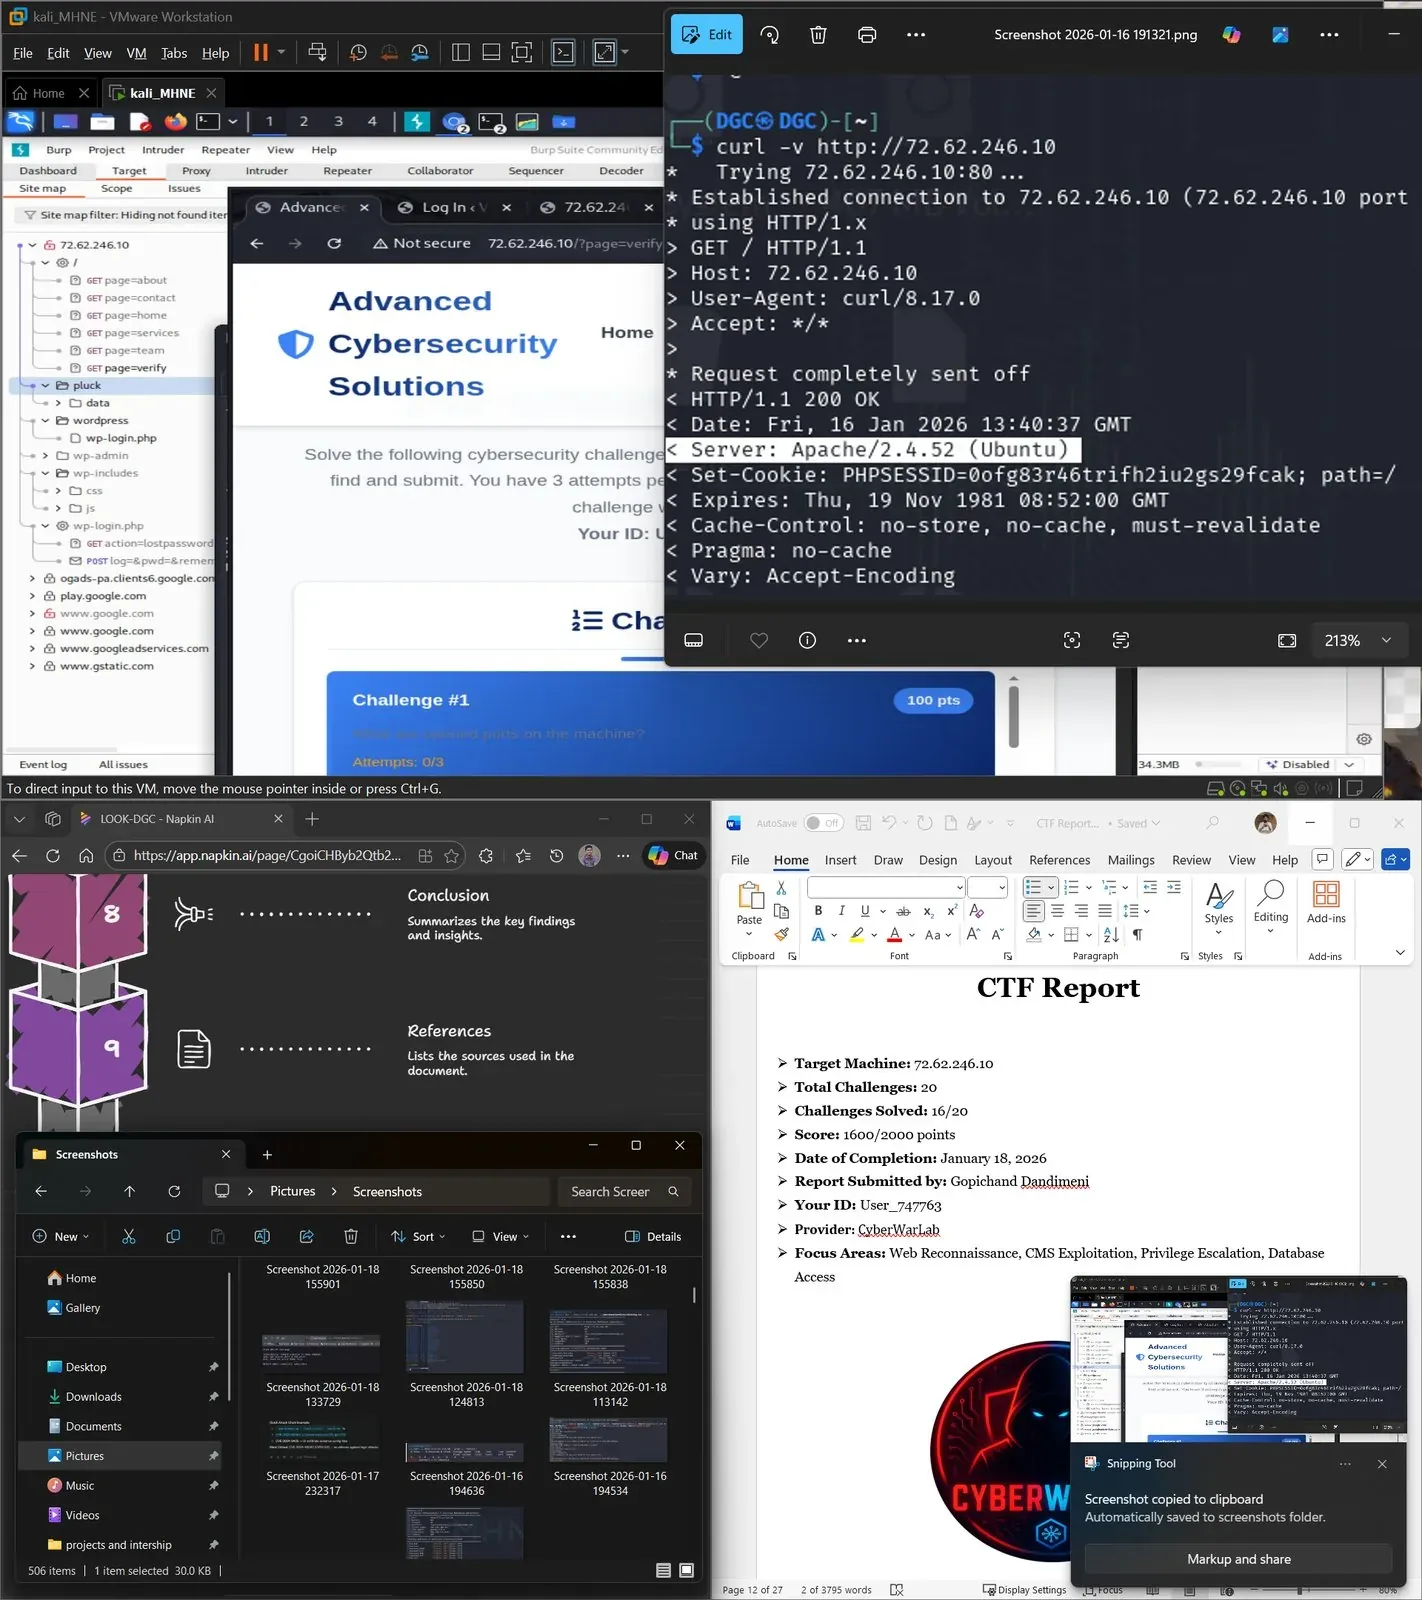Viewport: 1422px width, 1600px height.
Task: Toggle Word's AutoSave switch
Action: coord(823,823)
